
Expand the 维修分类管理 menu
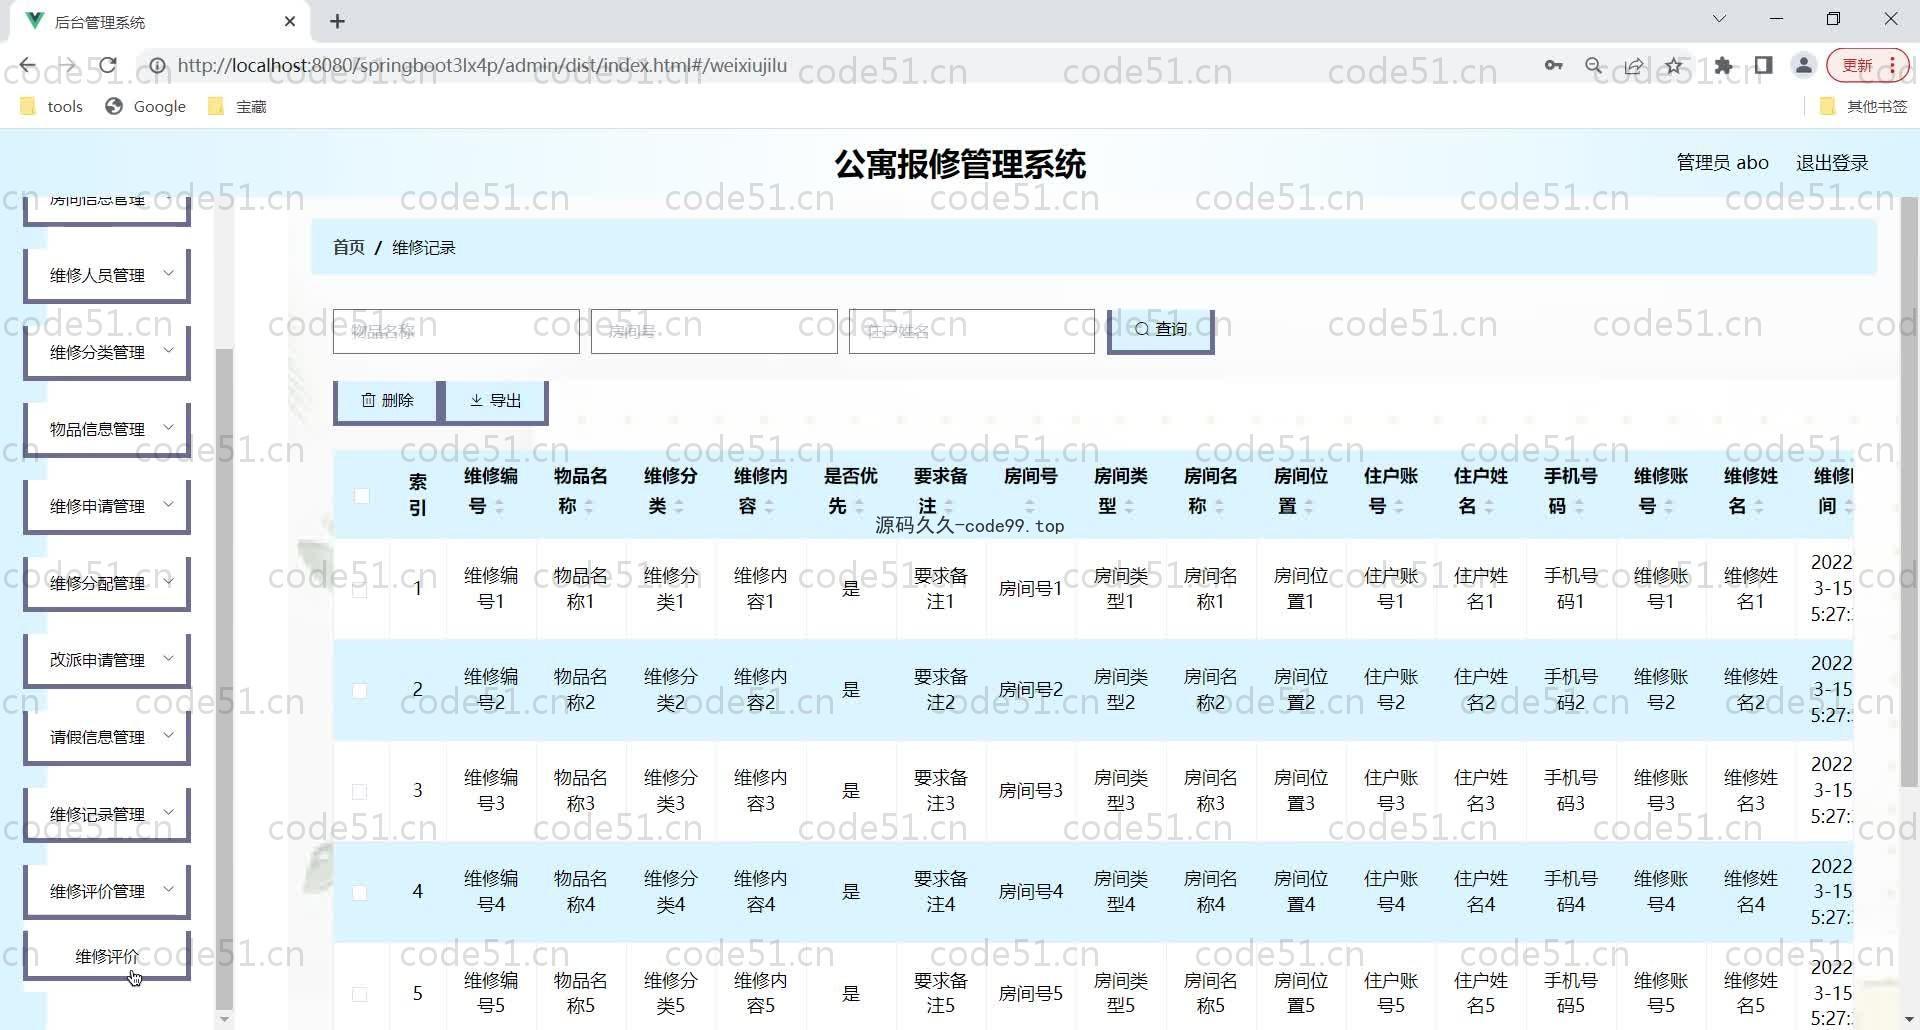tap(107, 352)
